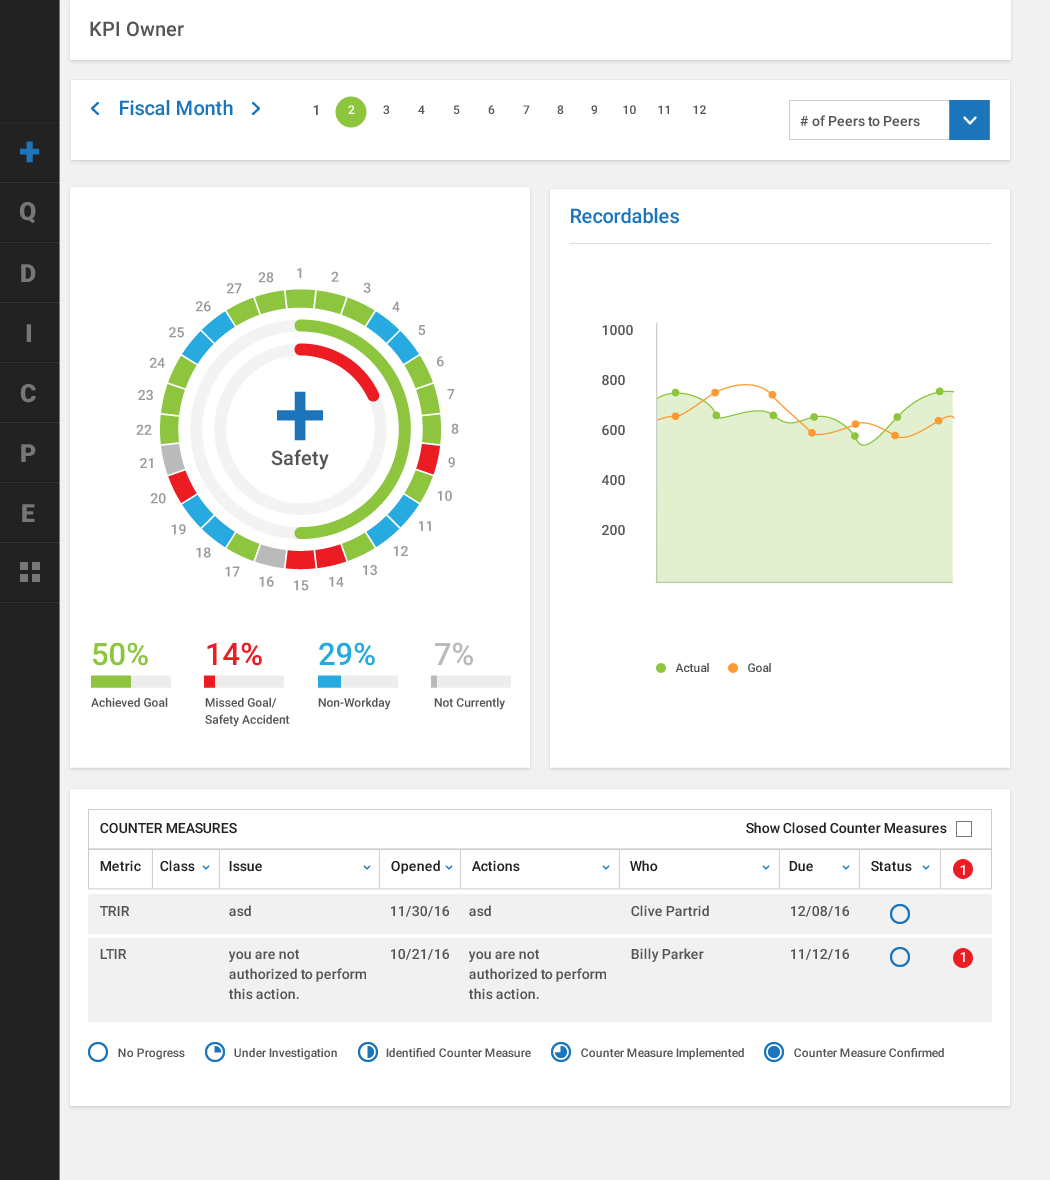Switch to fiscal month 12
The width and height of the screenshot is (1050, 1180).
pos(699,110)
